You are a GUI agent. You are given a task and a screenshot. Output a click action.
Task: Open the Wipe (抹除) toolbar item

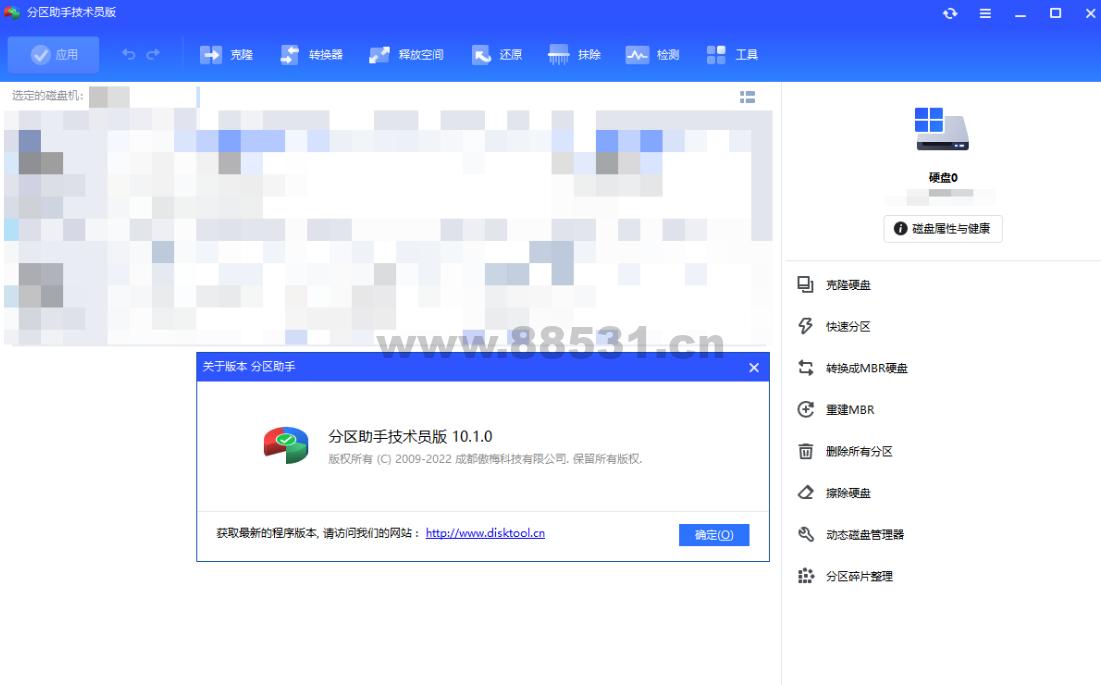click(574, 55)
